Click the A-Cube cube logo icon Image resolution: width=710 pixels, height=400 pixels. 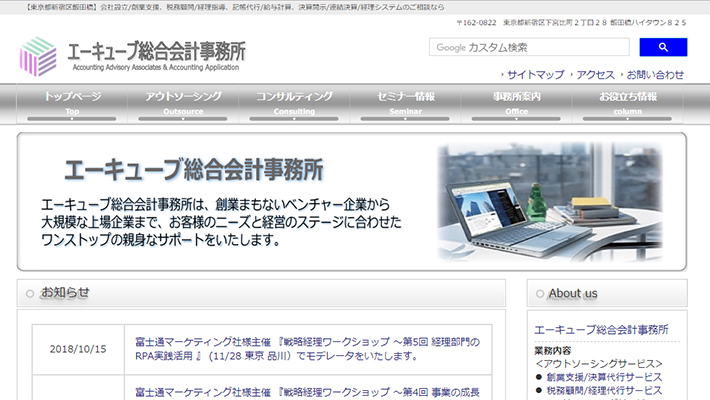pos(38,56)
